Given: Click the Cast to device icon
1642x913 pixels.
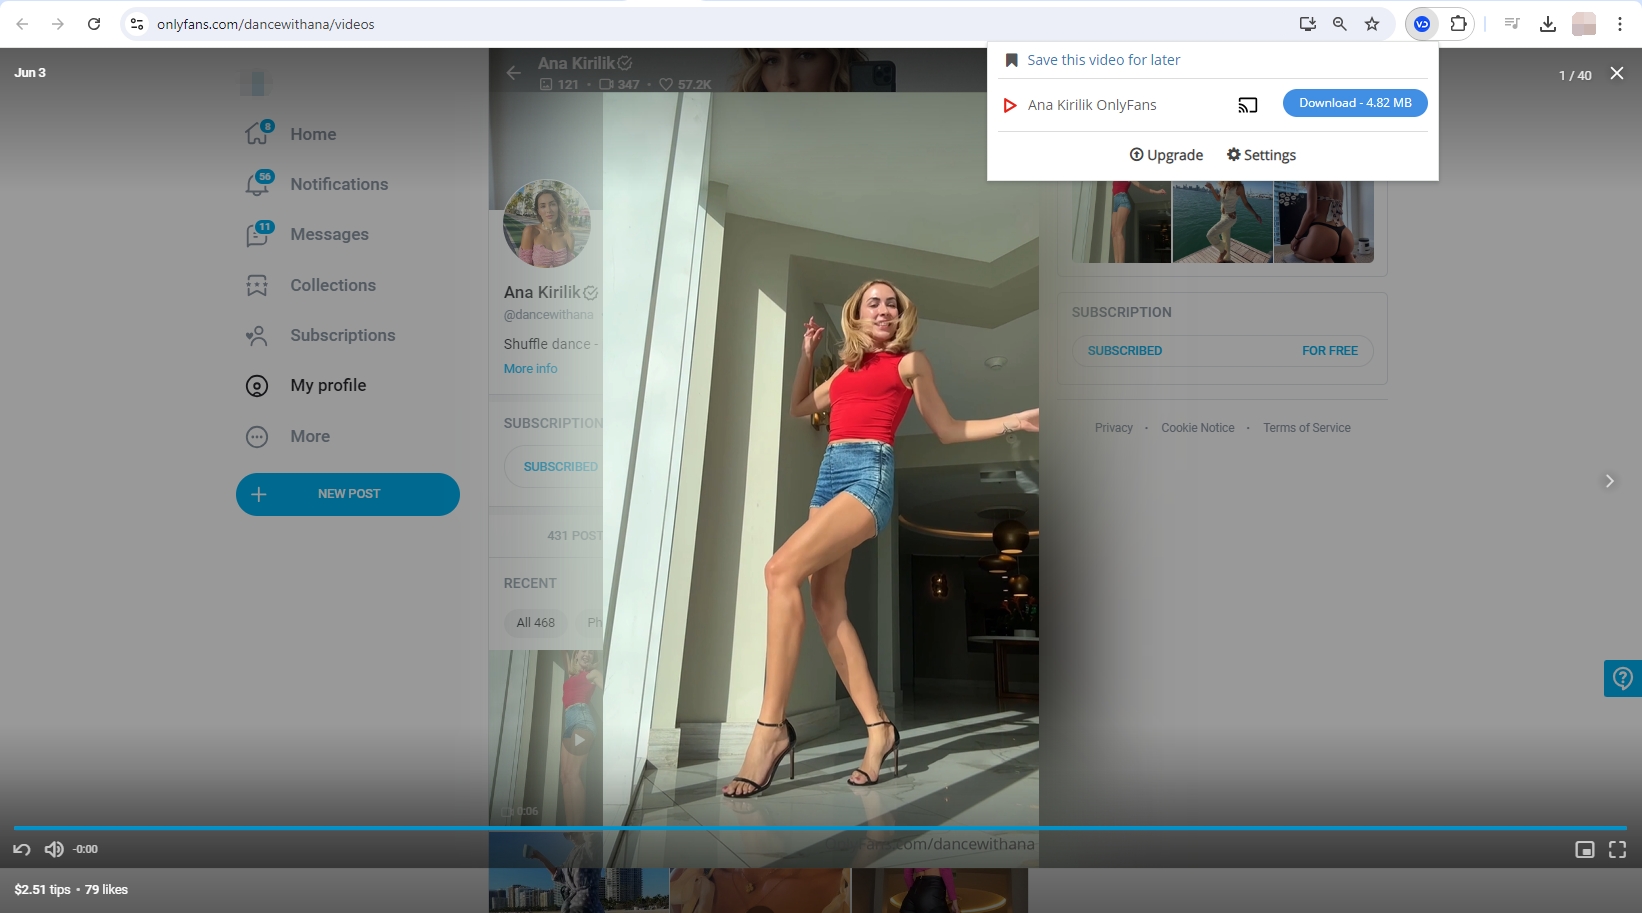Looking at the screenshot, I should (x=1247, y=104).
